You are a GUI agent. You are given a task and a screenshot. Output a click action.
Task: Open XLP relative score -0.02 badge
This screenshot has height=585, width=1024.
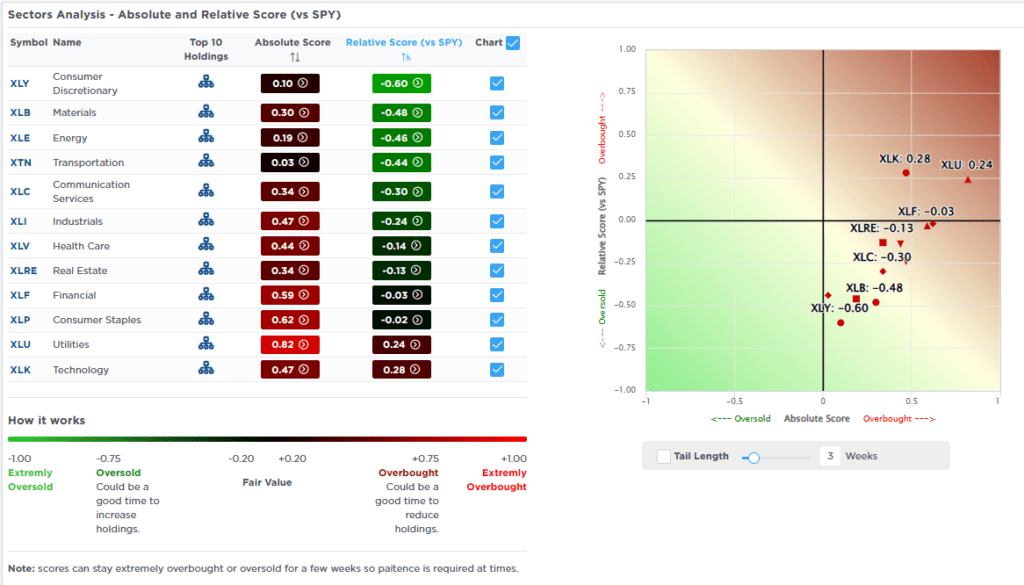click(x=402, y=319)
